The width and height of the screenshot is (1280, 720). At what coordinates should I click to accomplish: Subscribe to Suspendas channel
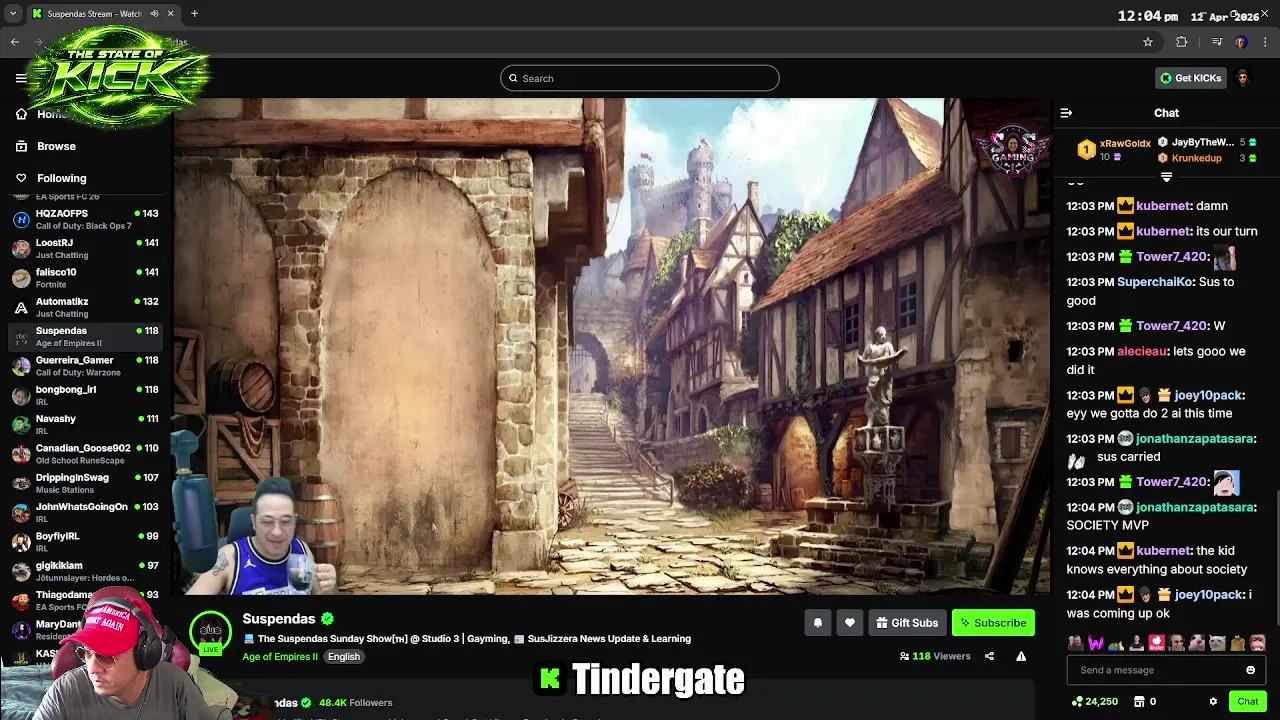pyautogui.click(x=993, y=623)
